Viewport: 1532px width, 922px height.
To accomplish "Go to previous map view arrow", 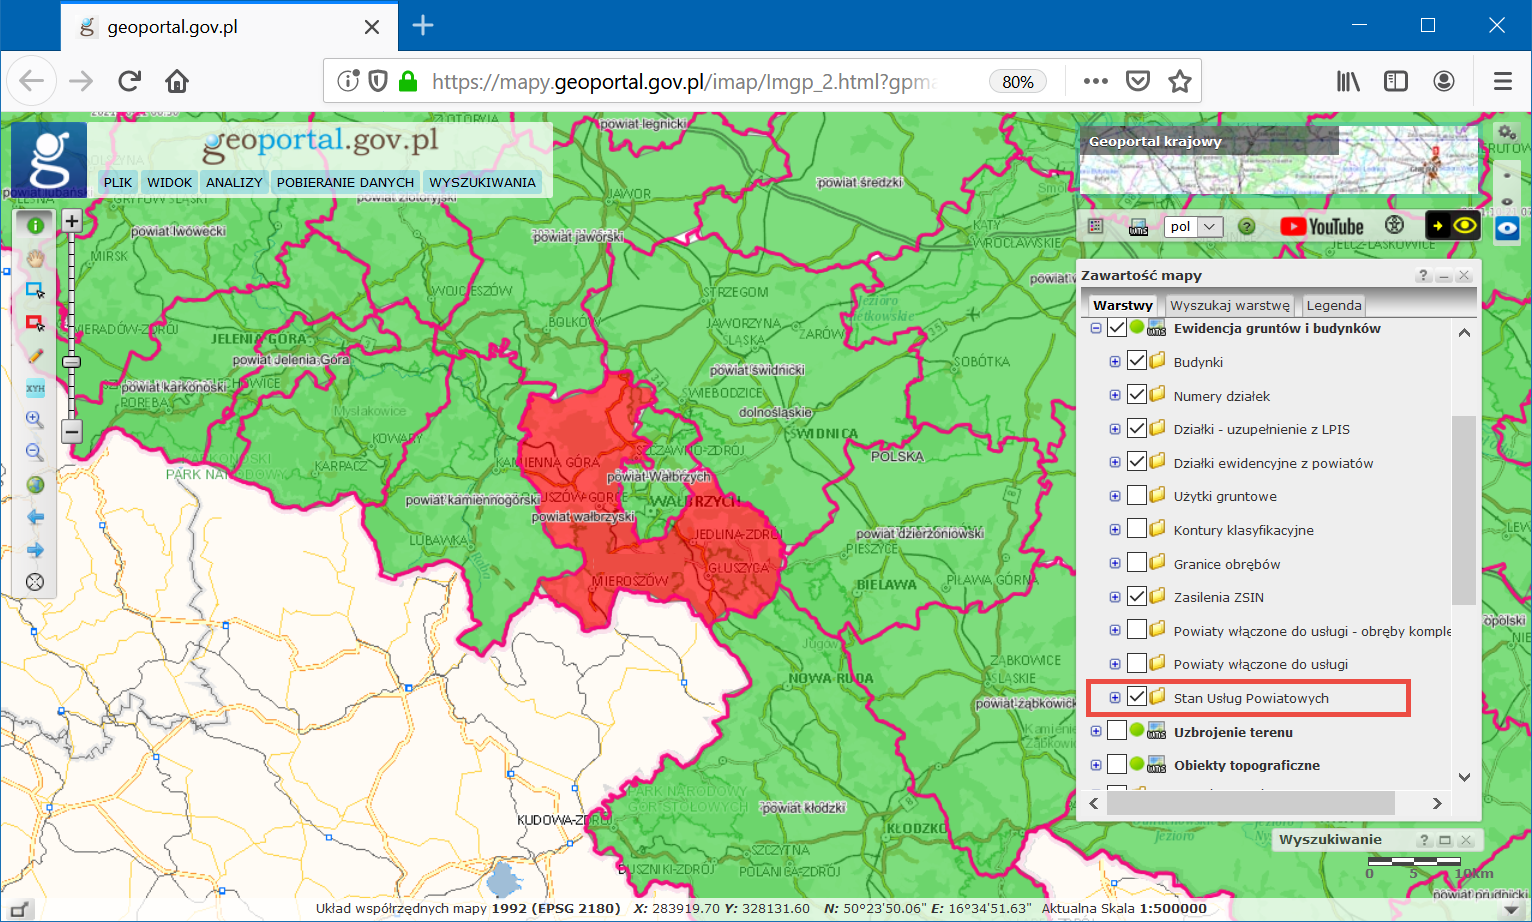I will (x=35, y=517).
